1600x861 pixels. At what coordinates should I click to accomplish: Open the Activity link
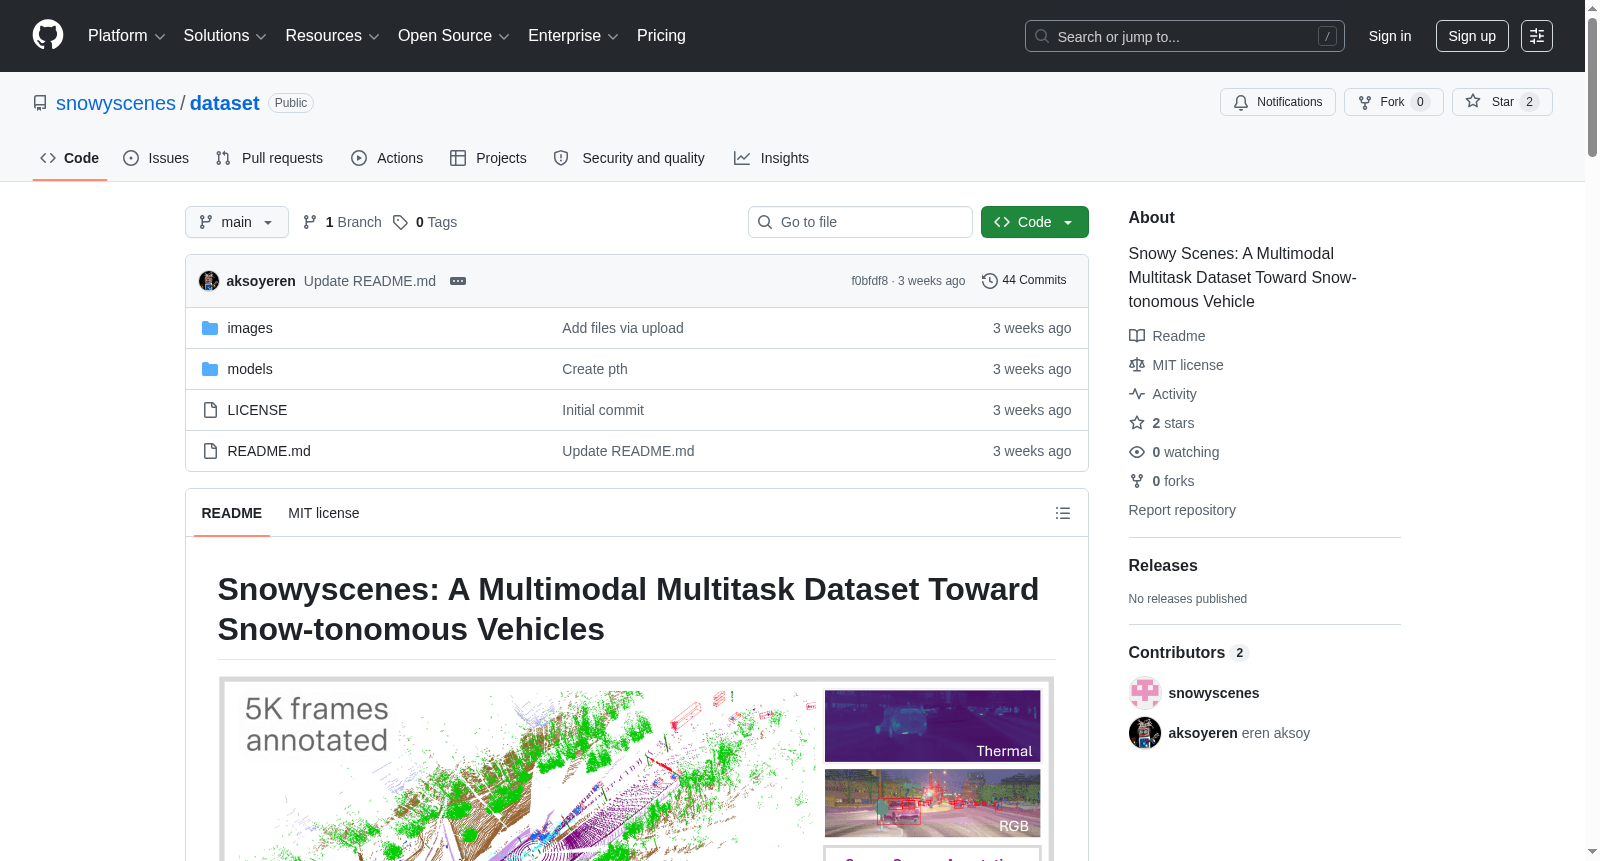(1163, 394)
